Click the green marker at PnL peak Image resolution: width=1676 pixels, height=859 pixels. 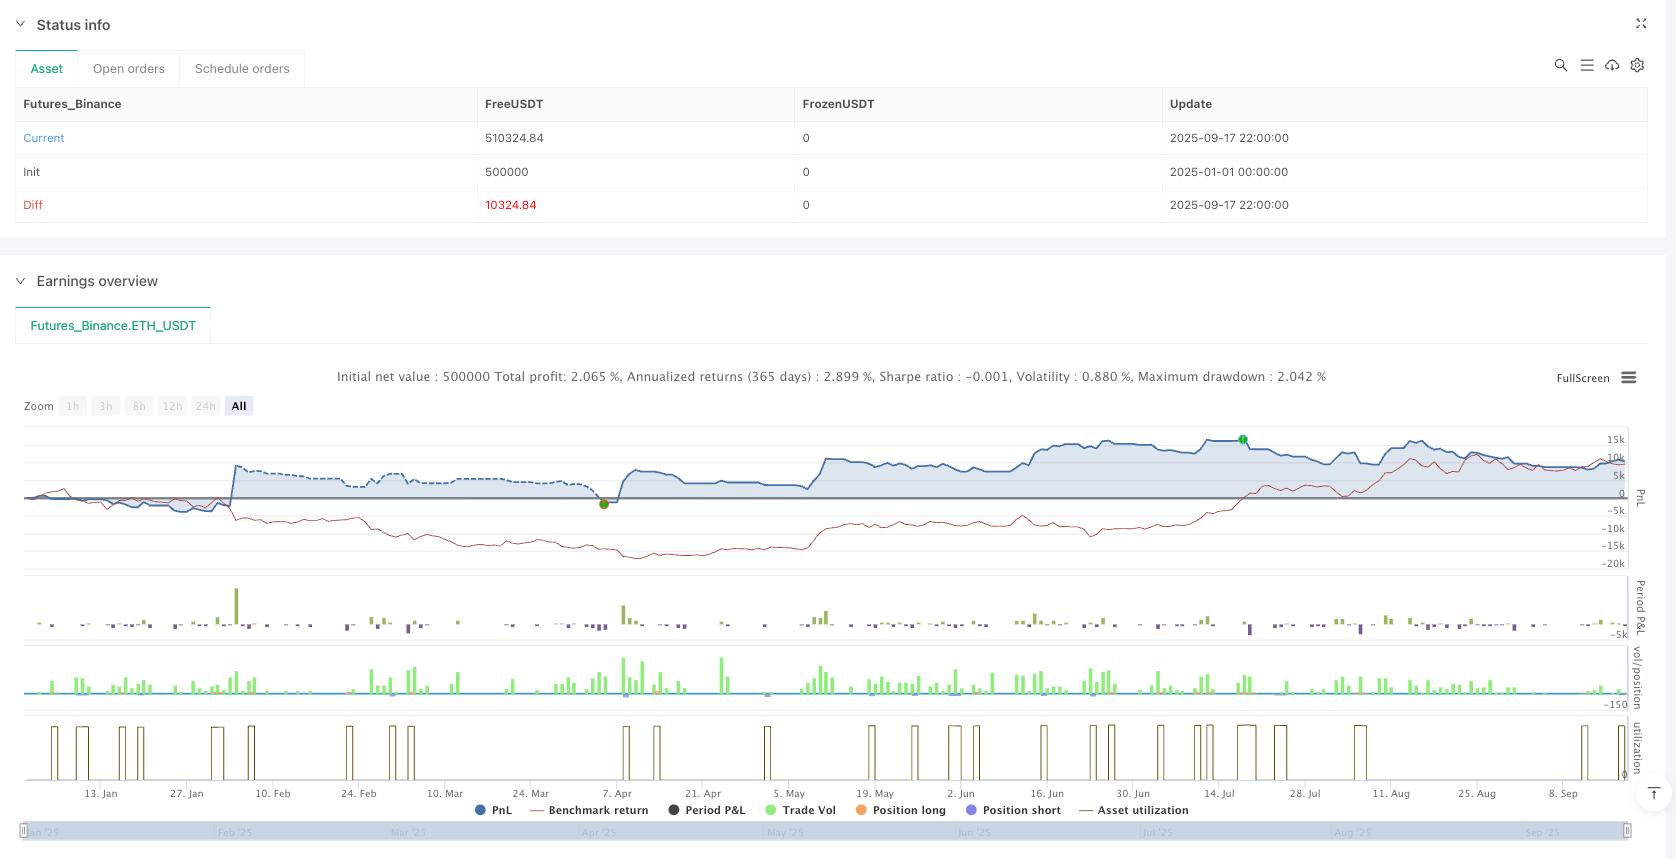click(1243, 439)
